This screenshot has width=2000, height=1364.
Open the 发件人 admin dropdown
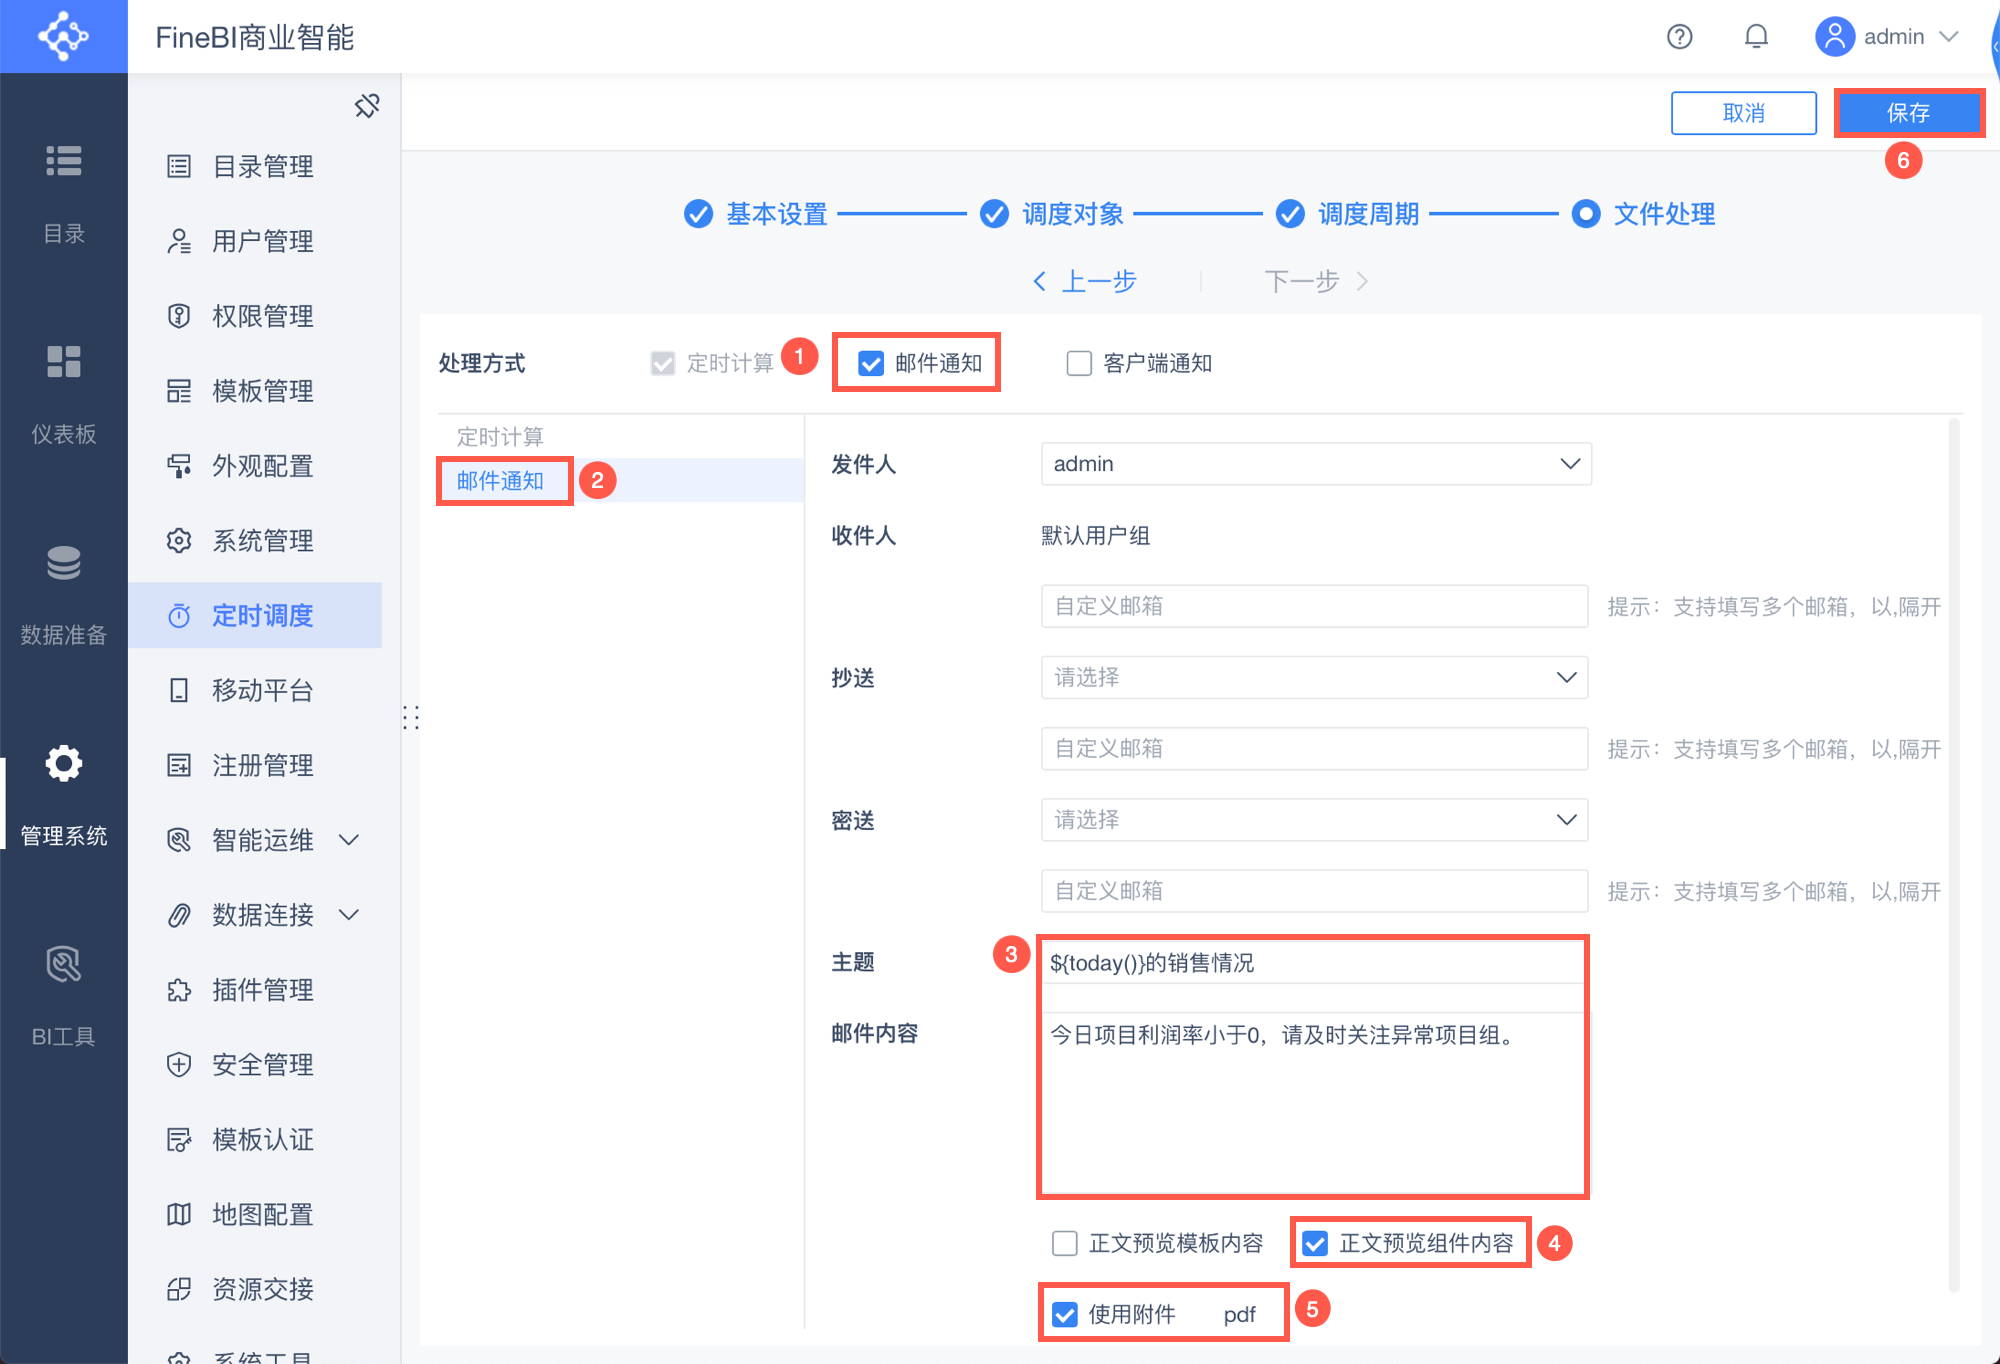pyautogui.click(x=1315, y=464)
